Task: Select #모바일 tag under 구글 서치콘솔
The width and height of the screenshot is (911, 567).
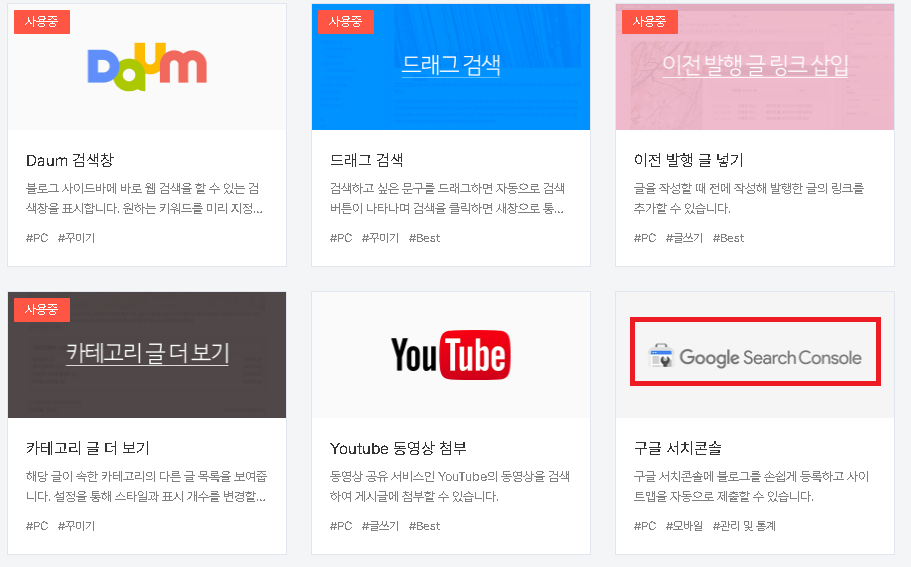Action: click(x=684, y=526)
